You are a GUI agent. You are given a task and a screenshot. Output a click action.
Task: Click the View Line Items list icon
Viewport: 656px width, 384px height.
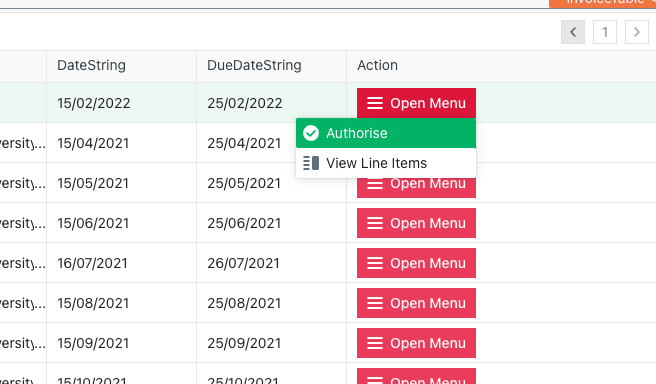(x=311, y=163)
